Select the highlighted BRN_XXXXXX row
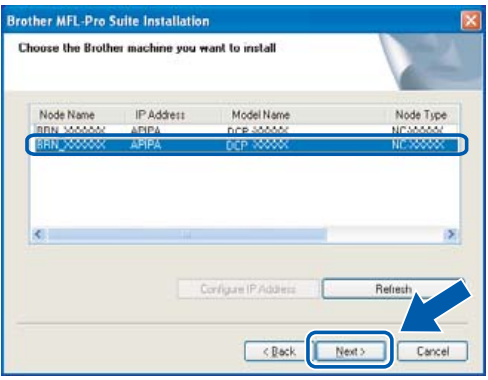Screen dimensions: 488x380 click(247, 145)
